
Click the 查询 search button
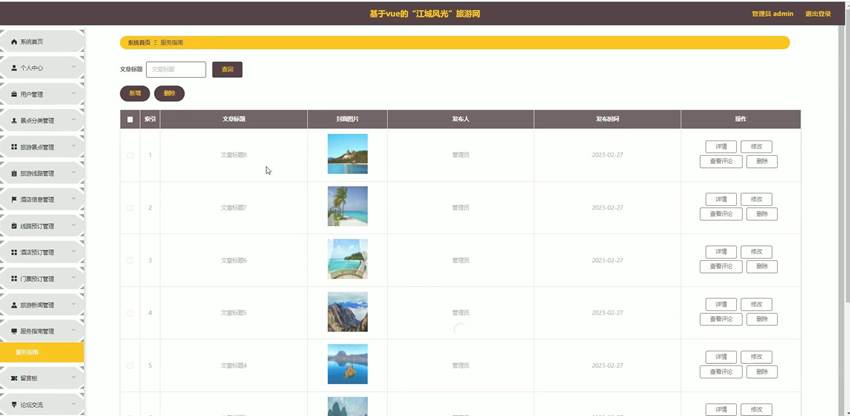[227, 69]
